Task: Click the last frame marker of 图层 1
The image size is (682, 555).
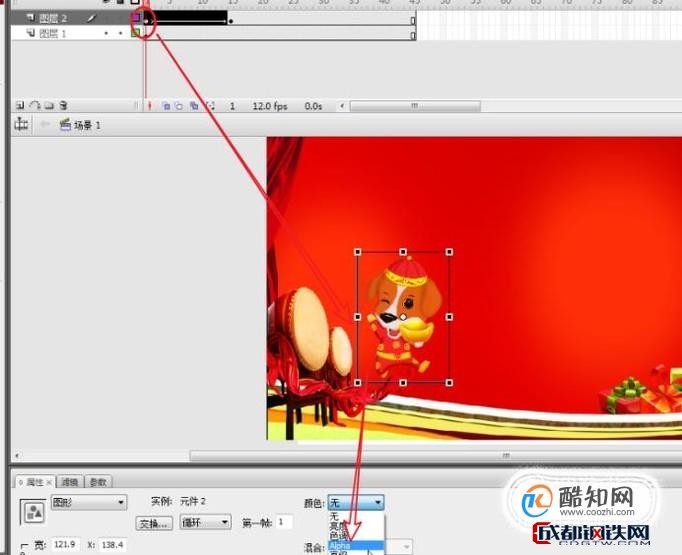Action: (413, 35)
